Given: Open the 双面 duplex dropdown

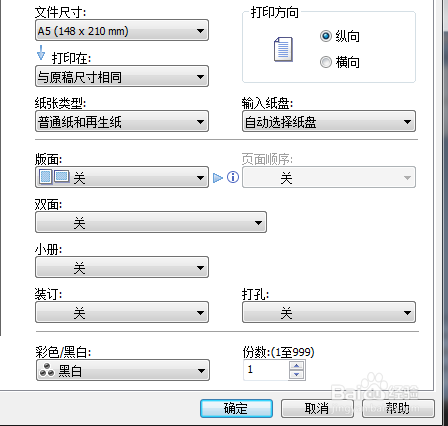Looking at the screenshot, I should pyautogui.click(x=151, y=222).
